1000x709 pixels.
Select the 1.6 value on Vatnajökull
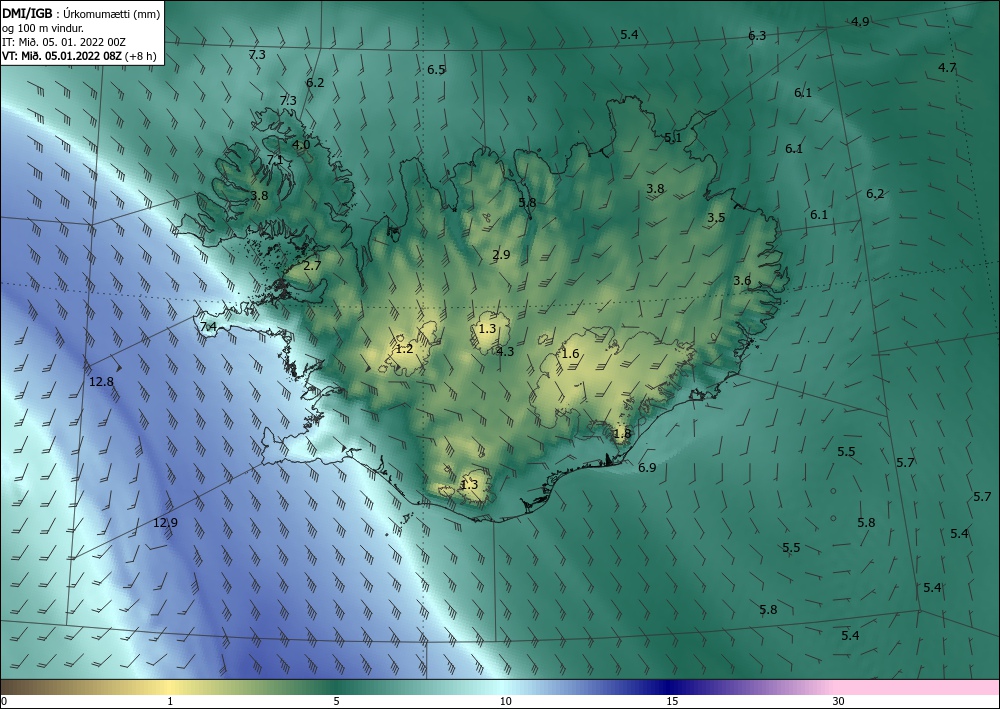tap(570, 354)
